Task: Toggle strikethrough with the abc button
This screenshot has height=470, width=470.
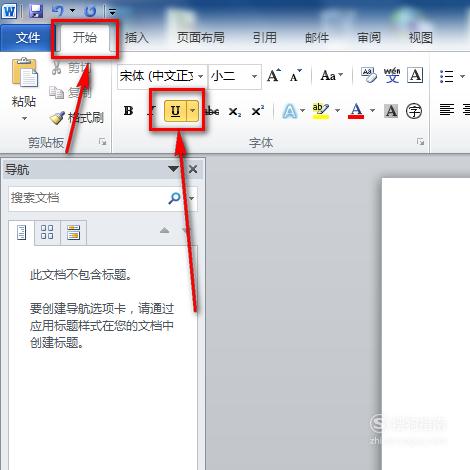Action: point(212,111)
